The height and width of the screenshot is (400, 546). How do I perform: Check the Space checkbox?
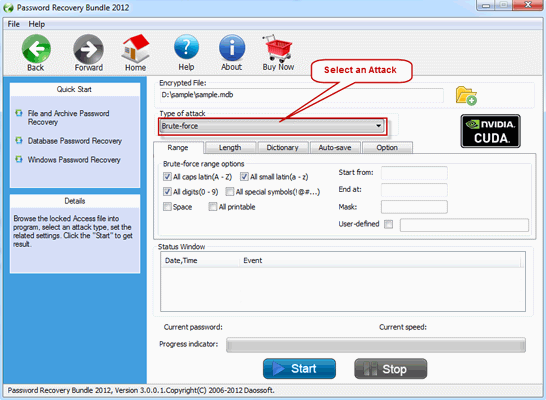click(x=167, y=207)
